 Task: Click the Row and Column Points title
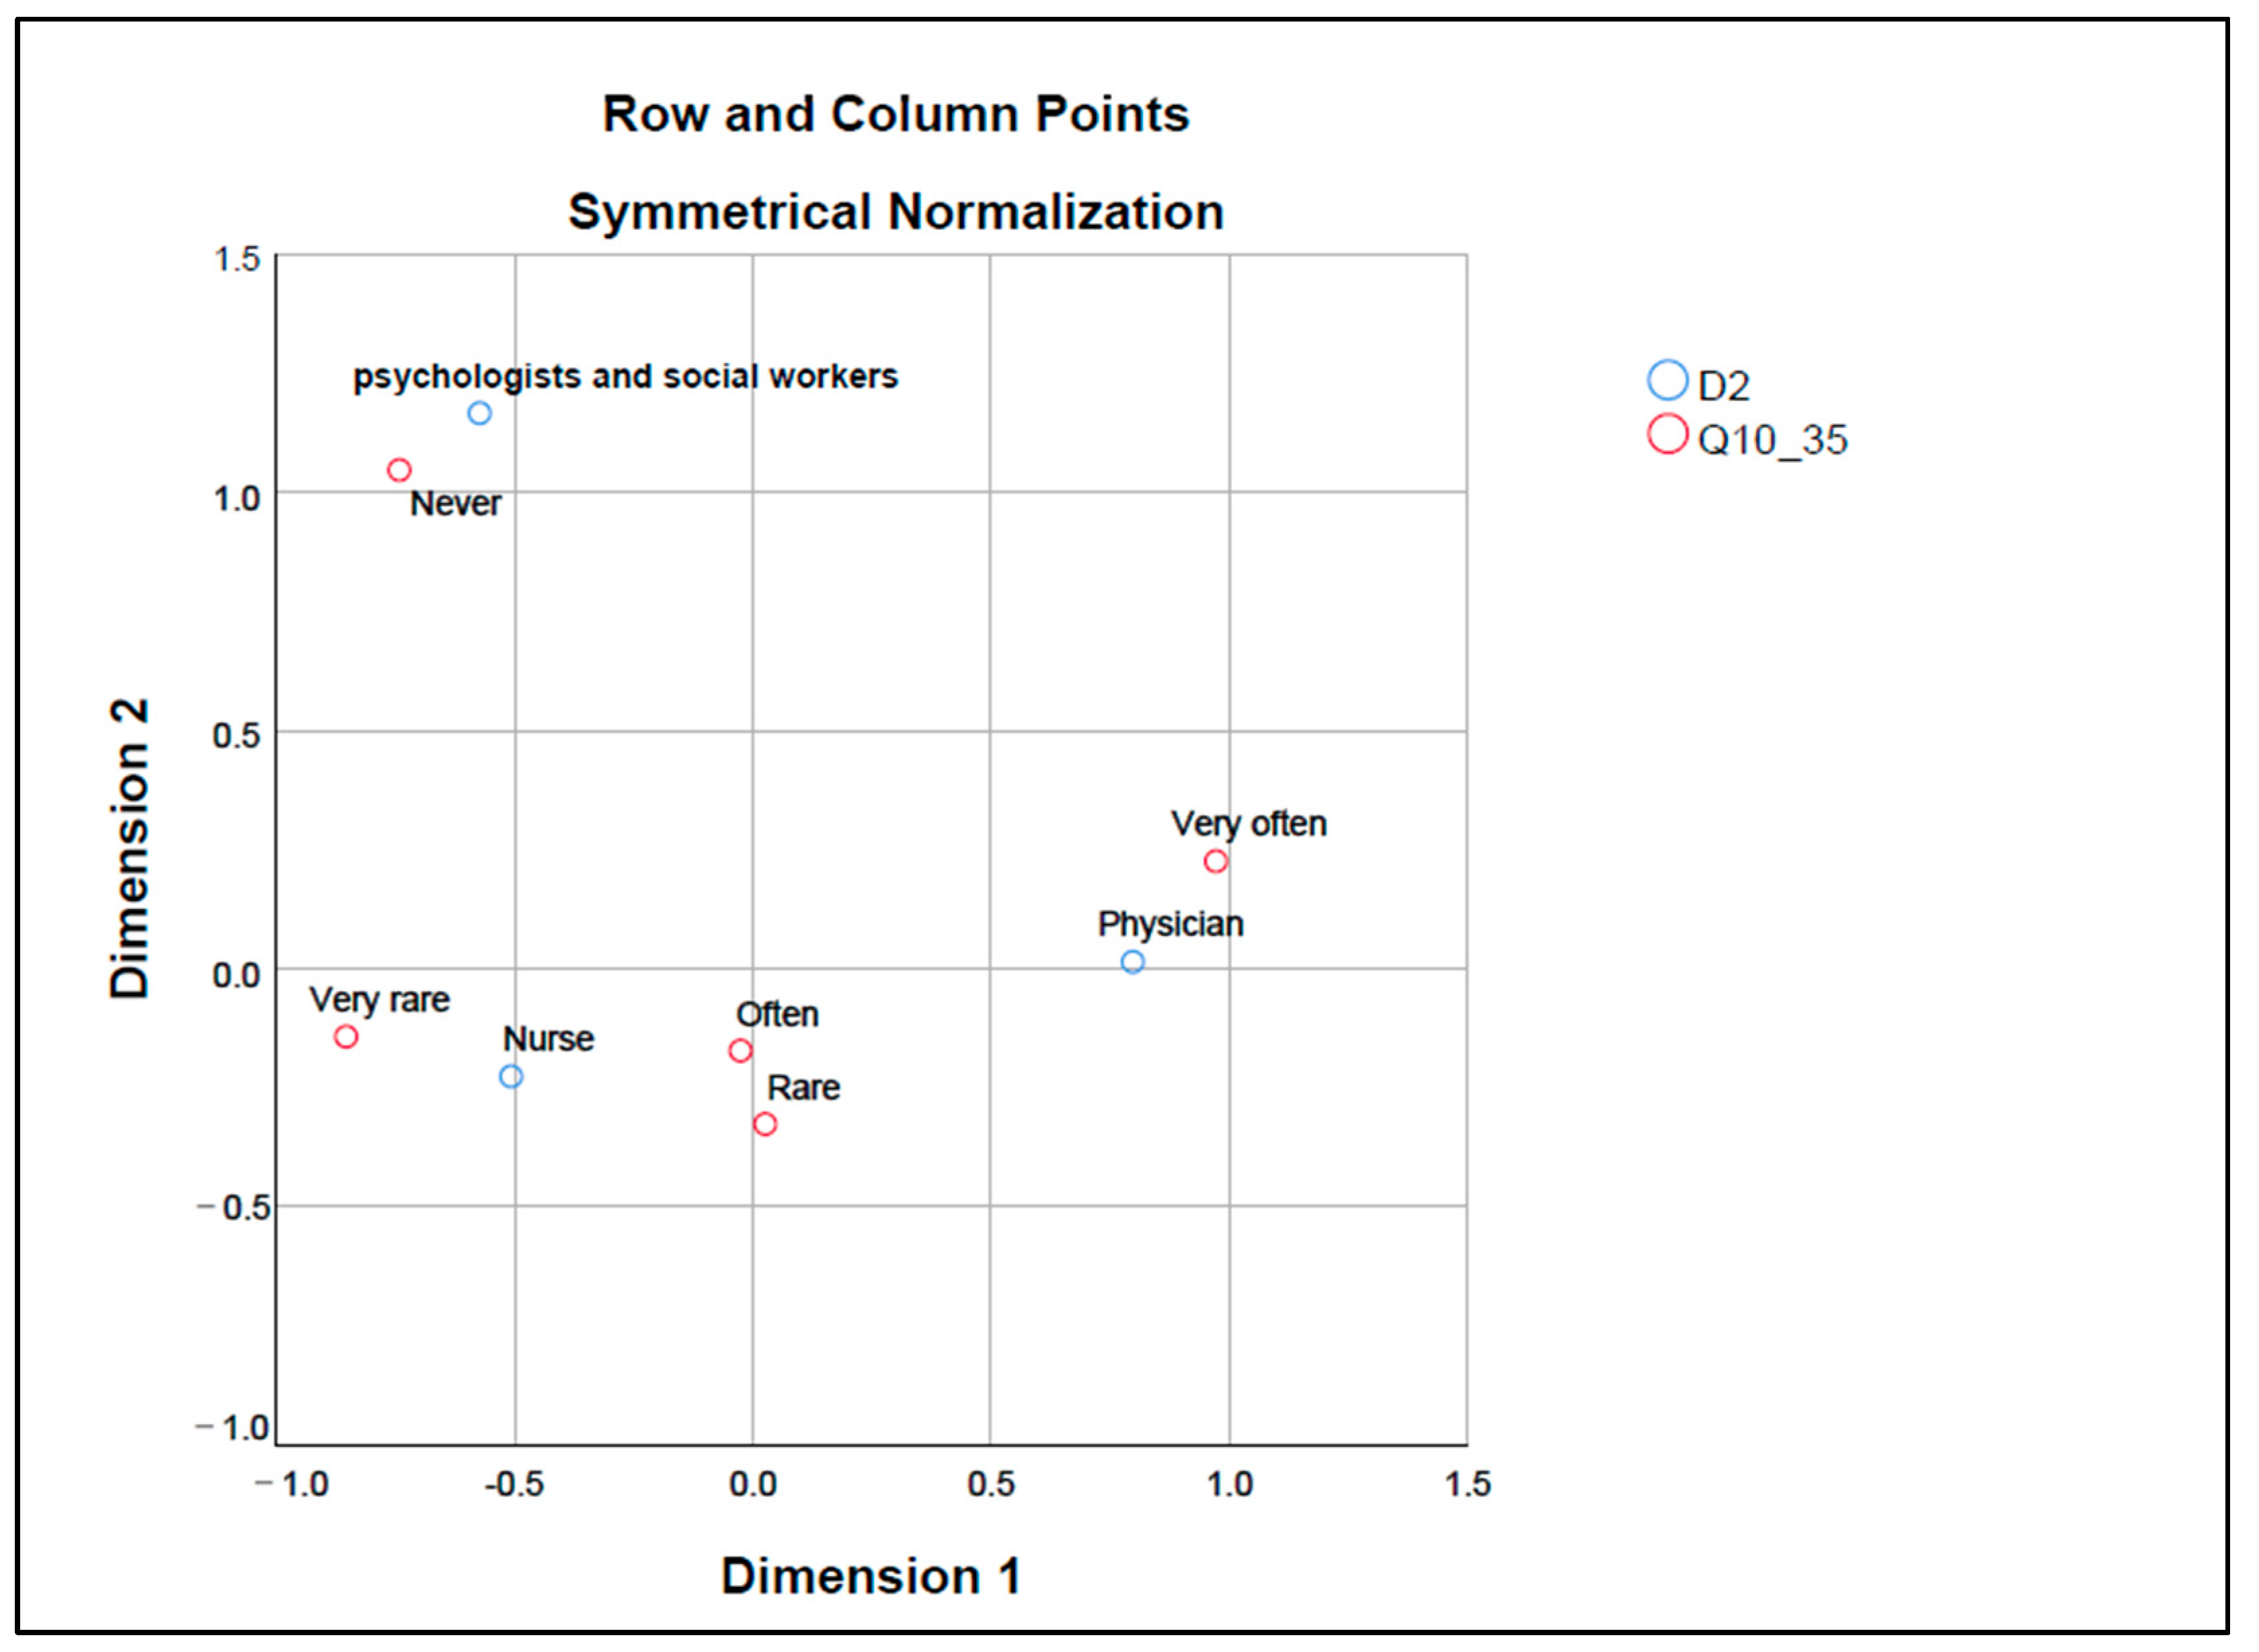[896, 114]
